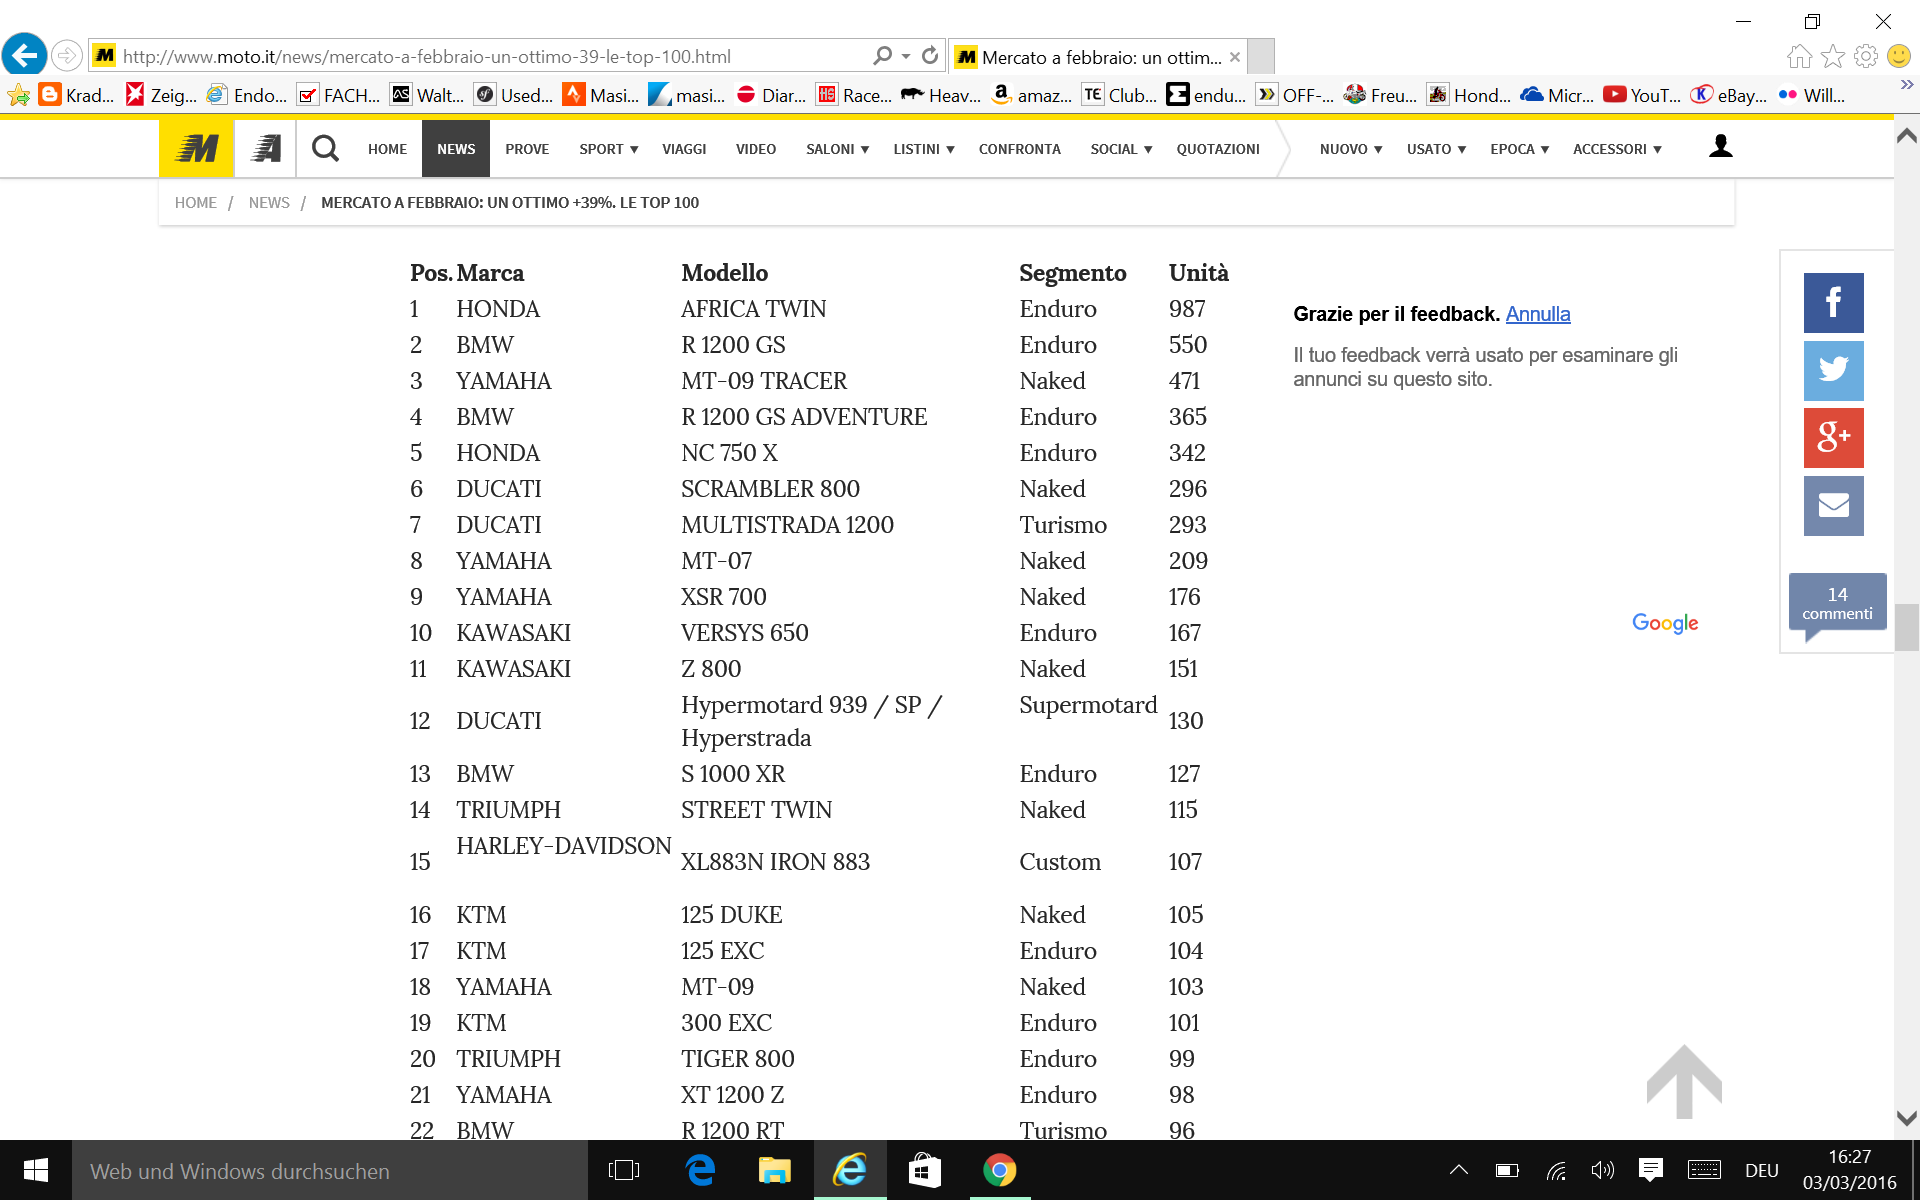Go to the QUOTAZIONI menu item
The width and height of the screenshot is (1920, 1200).
pyautogui.click(x=1217, y=149)
